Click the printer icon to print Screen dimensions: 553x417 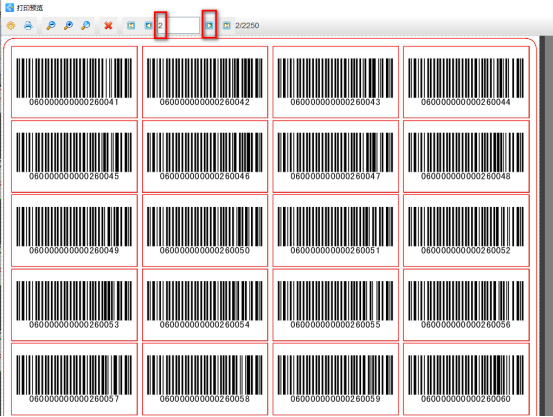(28, 25)
